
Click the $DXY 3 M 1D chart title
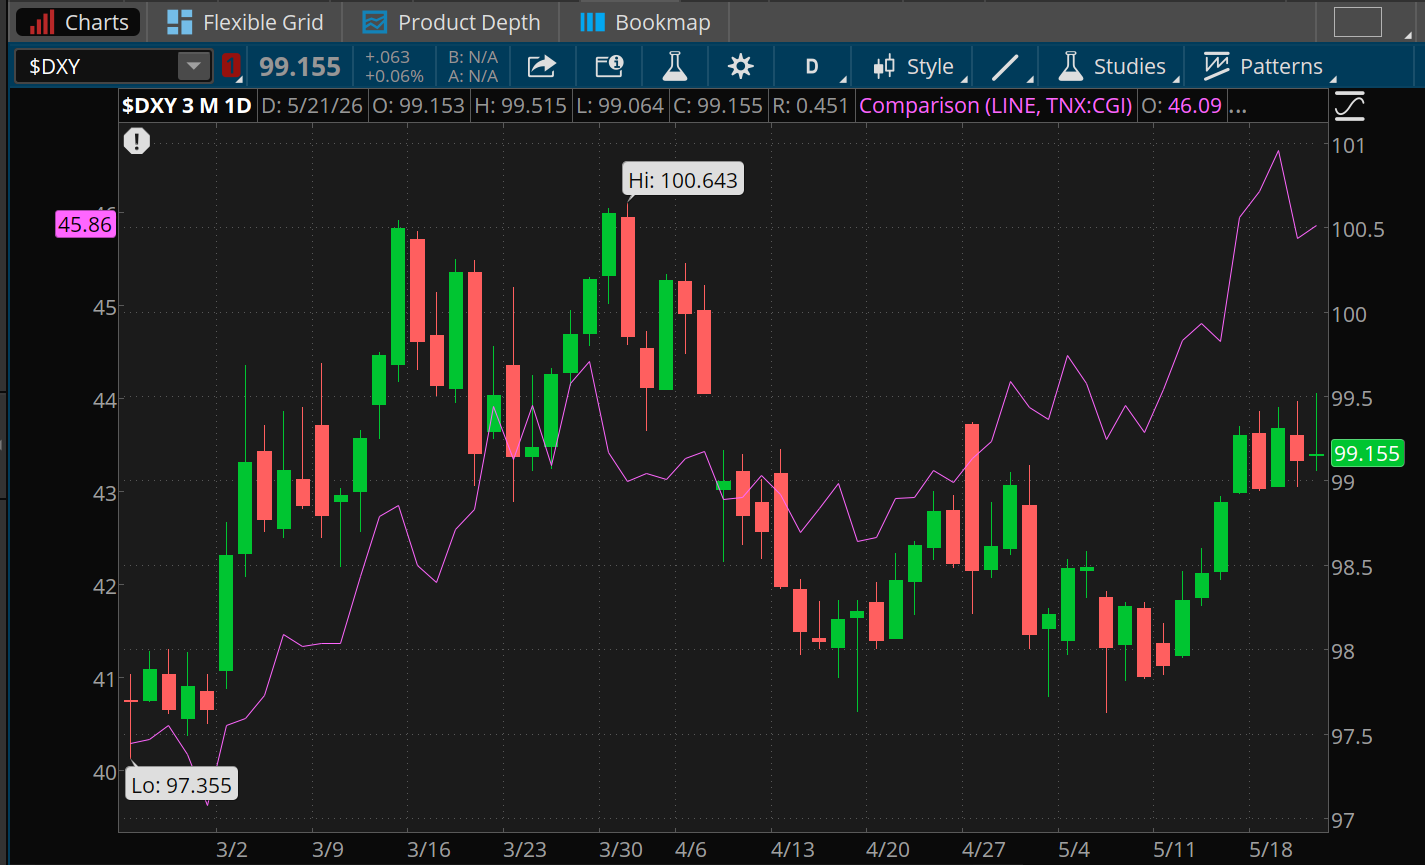[x=186, y=105]
